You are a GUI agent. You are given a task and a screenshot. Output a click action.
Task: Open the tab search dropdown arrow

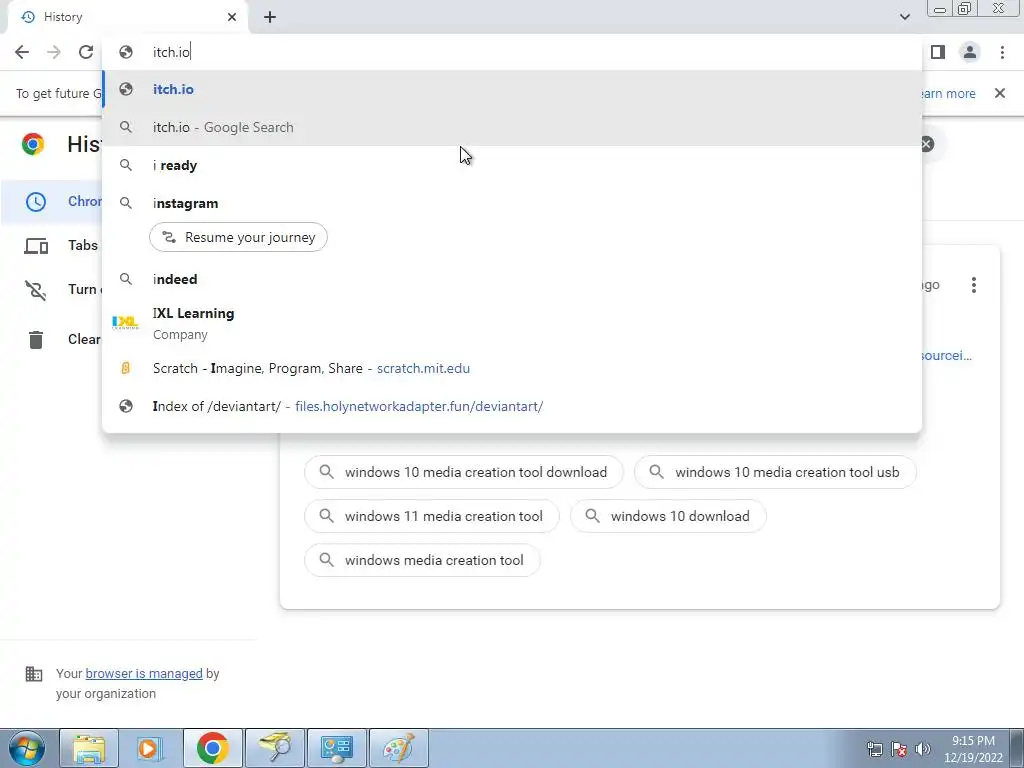(904, 17)
